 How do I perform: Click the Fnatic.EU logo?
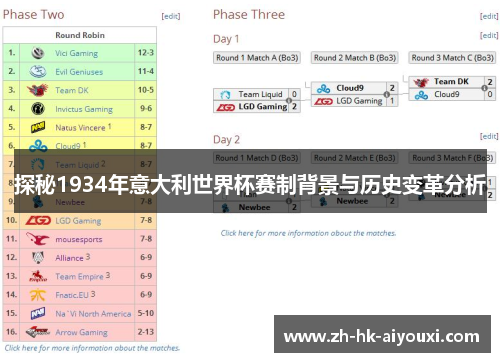38,295
